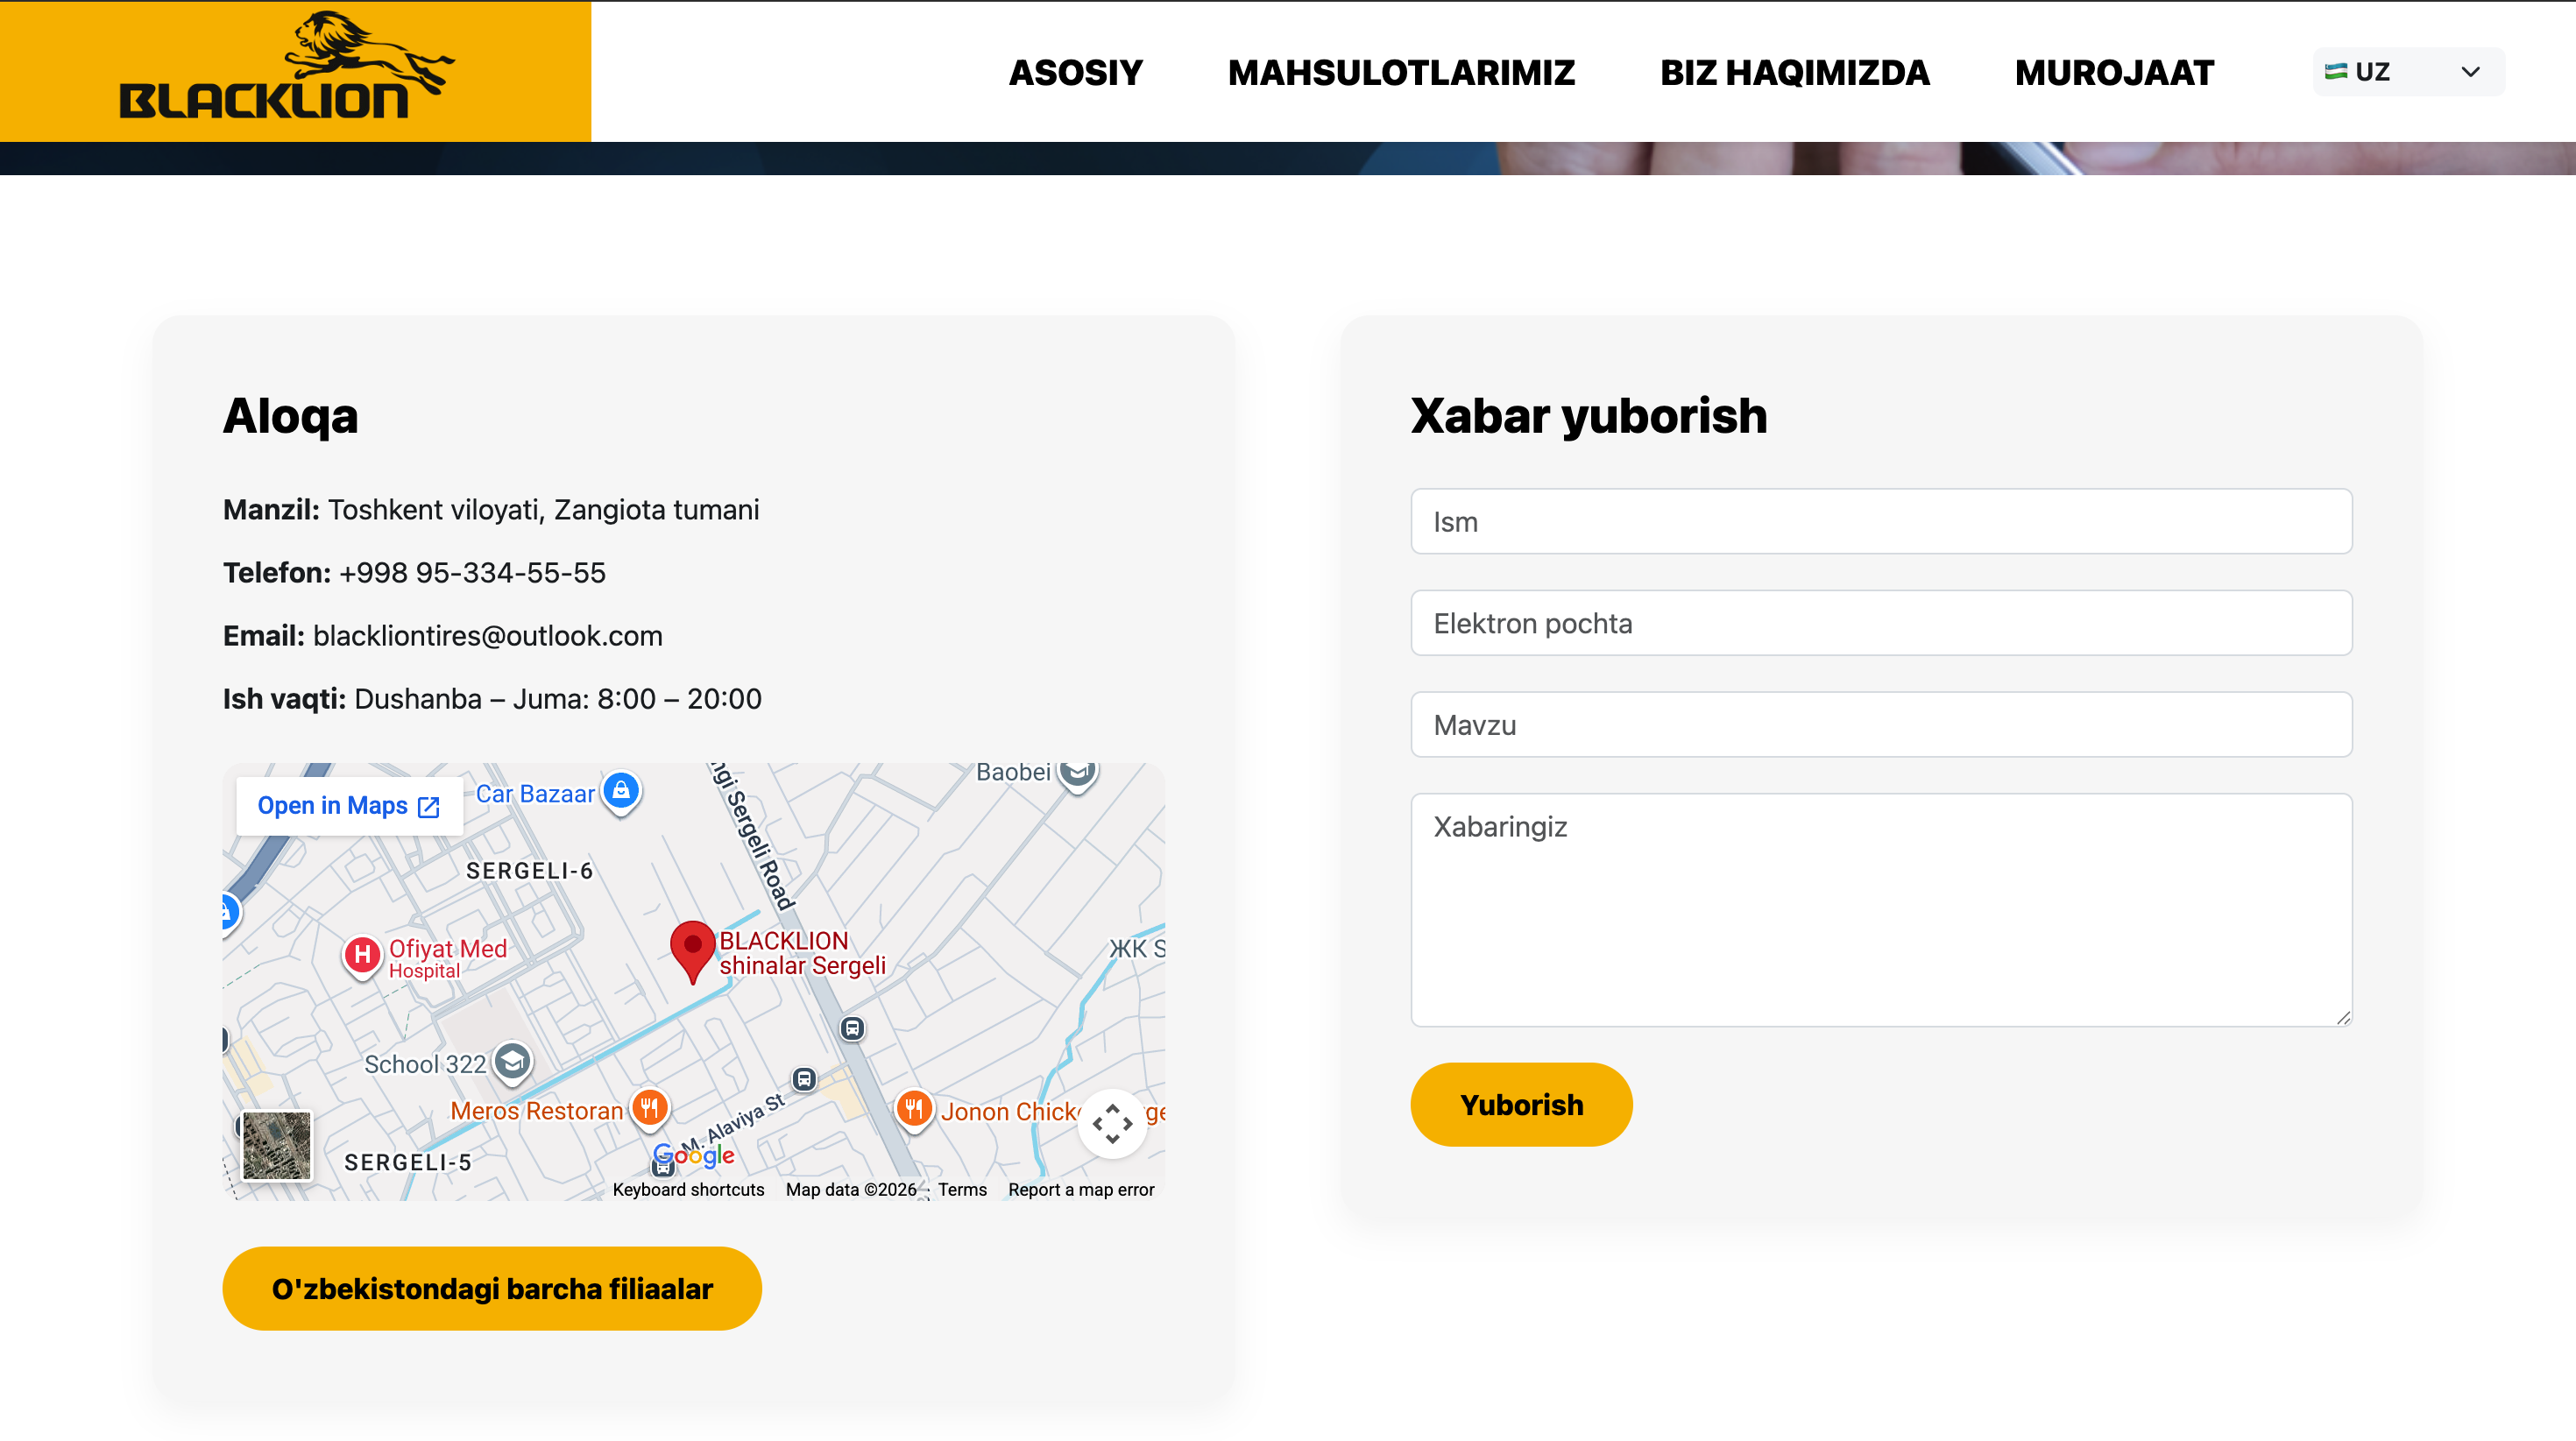Select the Ofiyat Med hospital marker
This screenshot has width=2576, height=1441.
pyautogui.click(x=362, y=955)
